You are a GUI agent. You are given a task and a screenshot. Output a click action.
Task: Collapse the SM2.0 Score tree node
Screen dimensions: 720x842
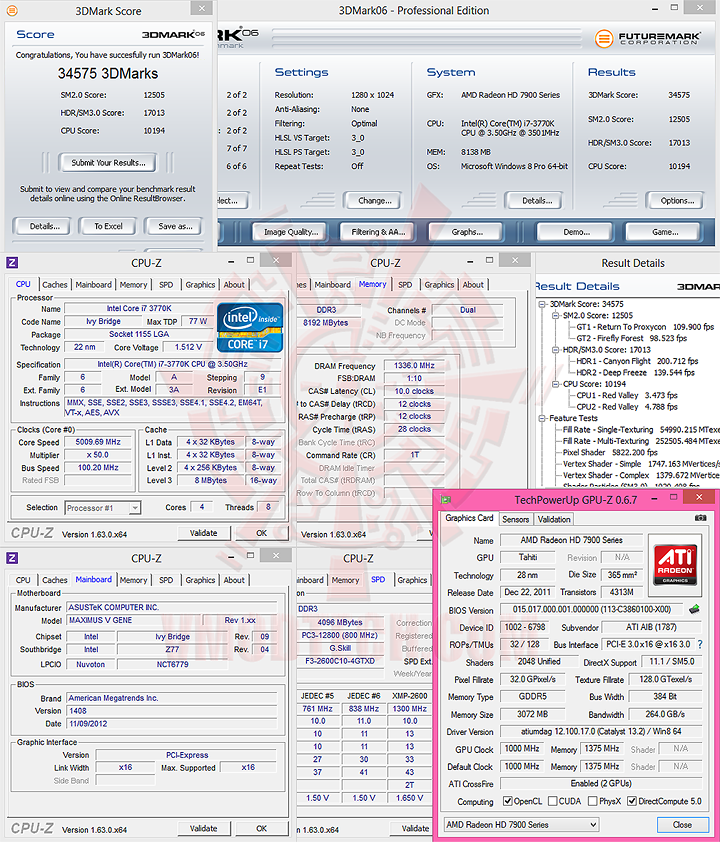click(x=555, y=315)
